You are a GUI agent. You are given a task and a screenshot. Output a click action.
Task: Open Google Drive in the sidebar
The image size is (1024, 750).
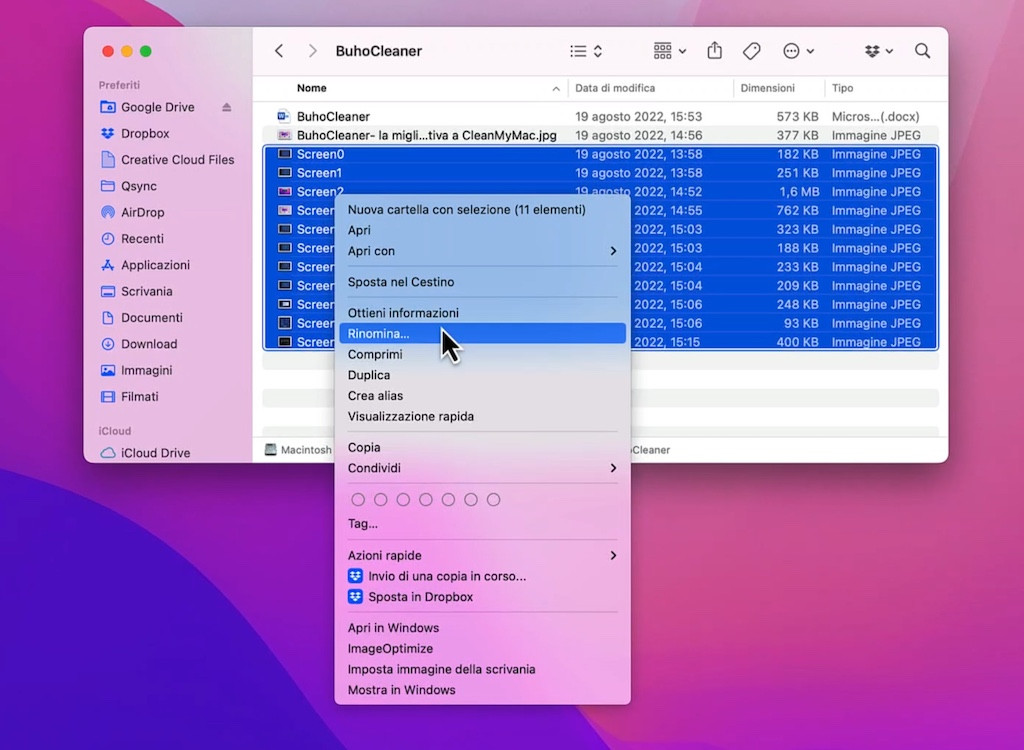(x=157, y=107)
